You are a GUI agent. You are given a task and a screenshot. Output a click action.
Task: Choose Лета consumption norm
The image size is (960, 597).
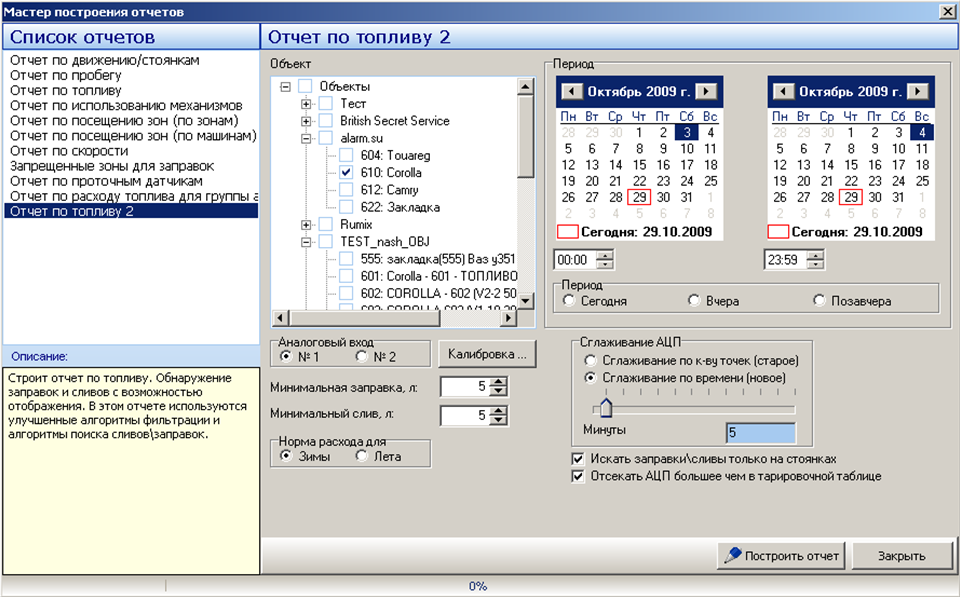(362, 456)
